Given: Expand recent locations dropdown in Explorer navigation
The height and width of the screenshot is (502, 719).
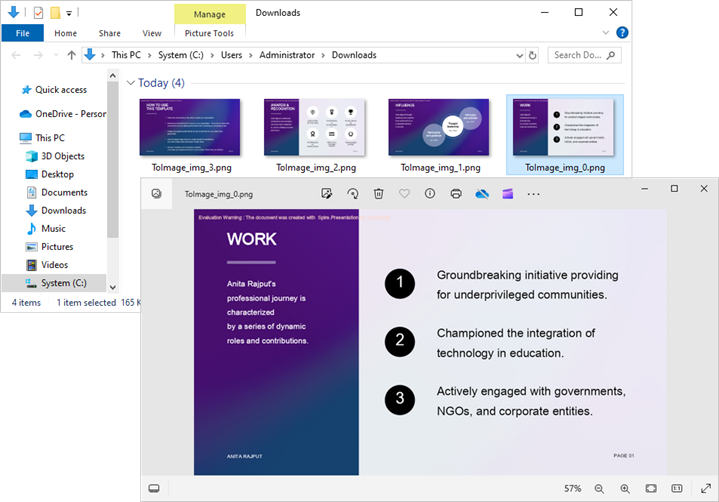Looking at the screenshot, I should 55,55.
